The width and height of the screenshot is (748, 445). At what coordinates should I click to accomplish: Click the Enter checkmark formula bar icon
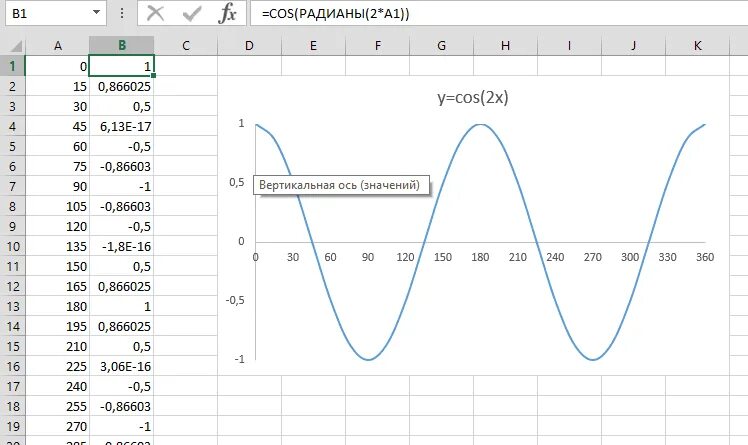(x=191, y=13)
